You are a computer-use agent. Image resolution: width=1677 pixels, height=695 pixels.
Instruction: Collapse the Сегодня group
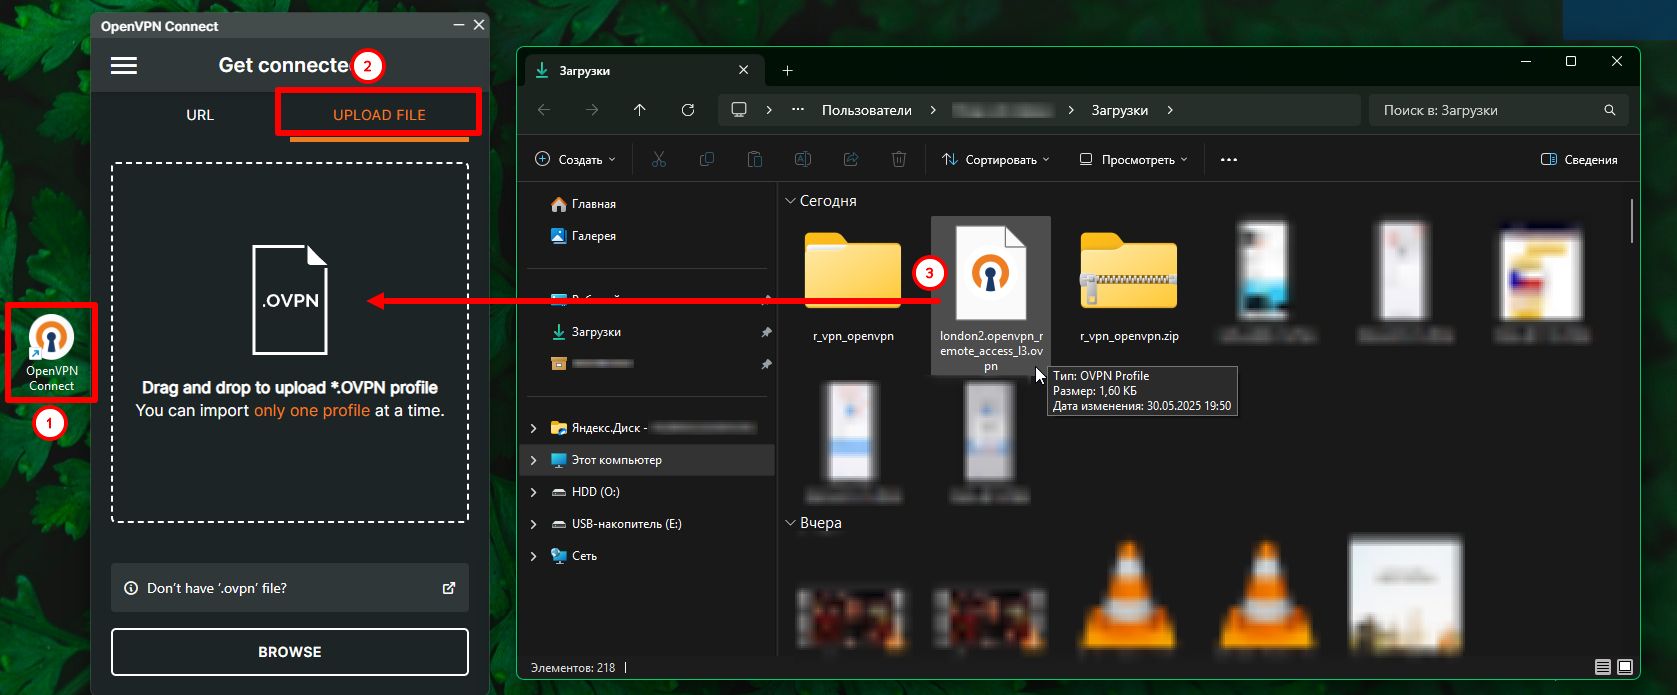pyautogui.click(x=789, y=201)
